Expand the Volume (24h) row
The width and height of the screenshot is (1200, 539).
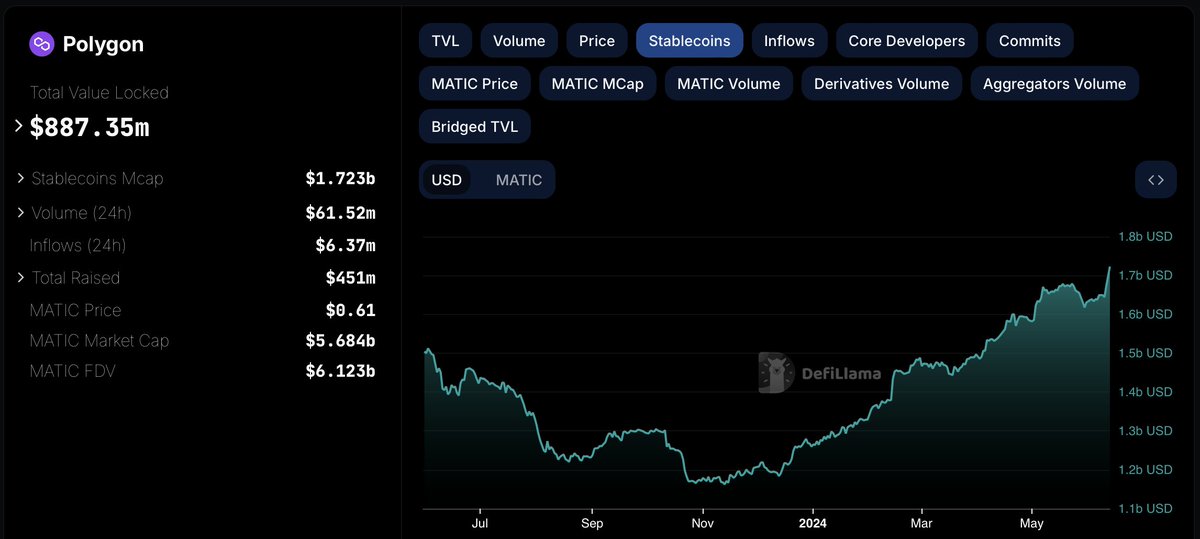(21, 212)
